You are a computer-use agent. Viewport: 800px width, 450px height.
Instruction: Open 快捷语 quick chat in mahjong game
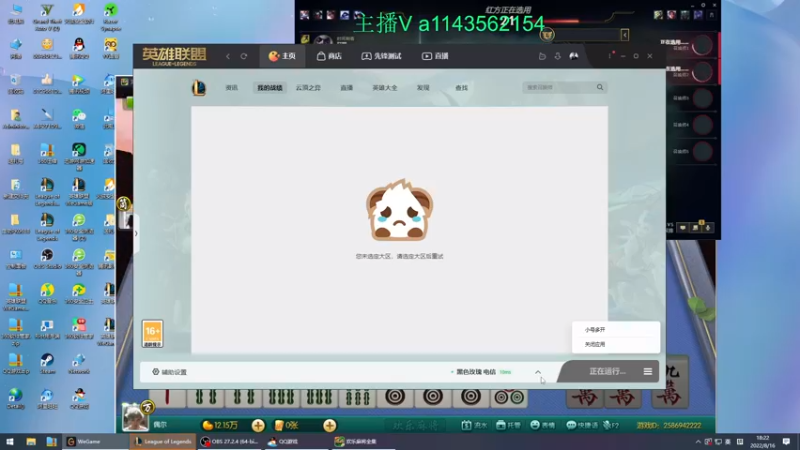tap(582, 425)
